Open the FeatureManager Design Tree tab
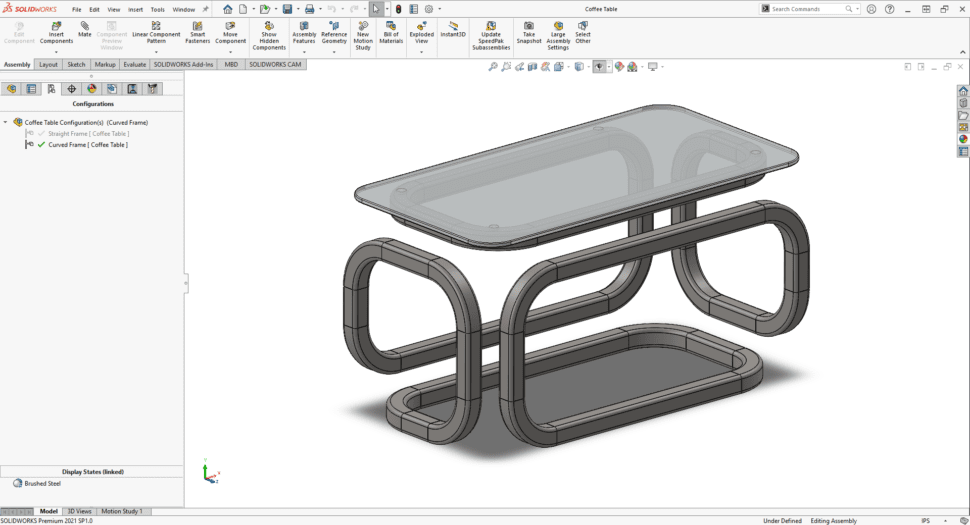This screenshot has width=970, height=525. [11, 89]
